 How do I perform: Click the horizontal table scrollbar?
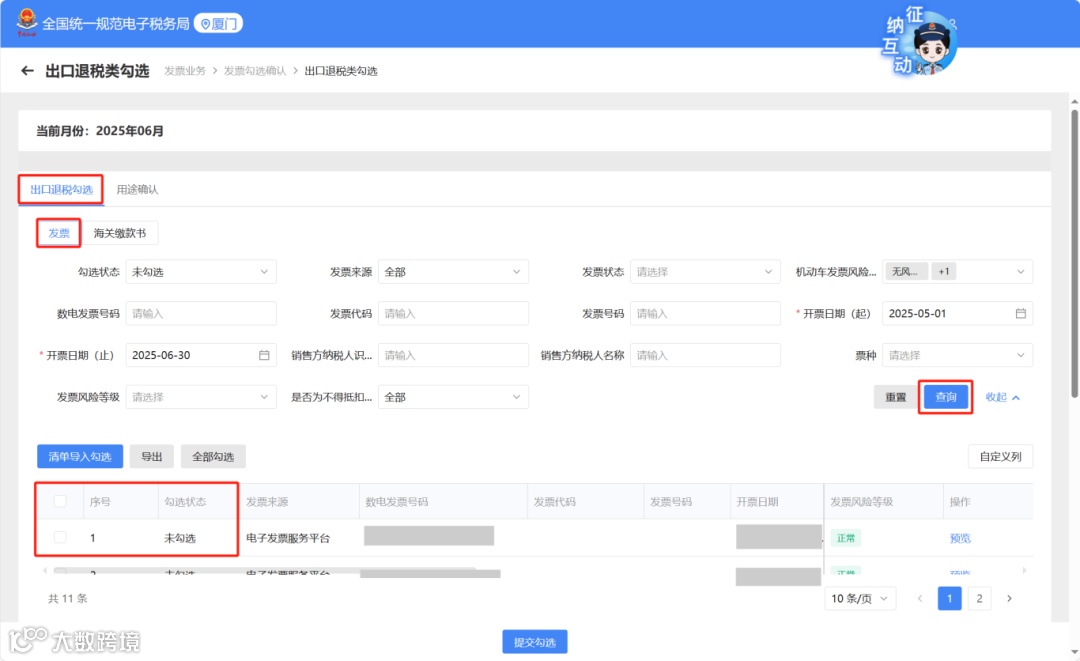tap(265, 570)
